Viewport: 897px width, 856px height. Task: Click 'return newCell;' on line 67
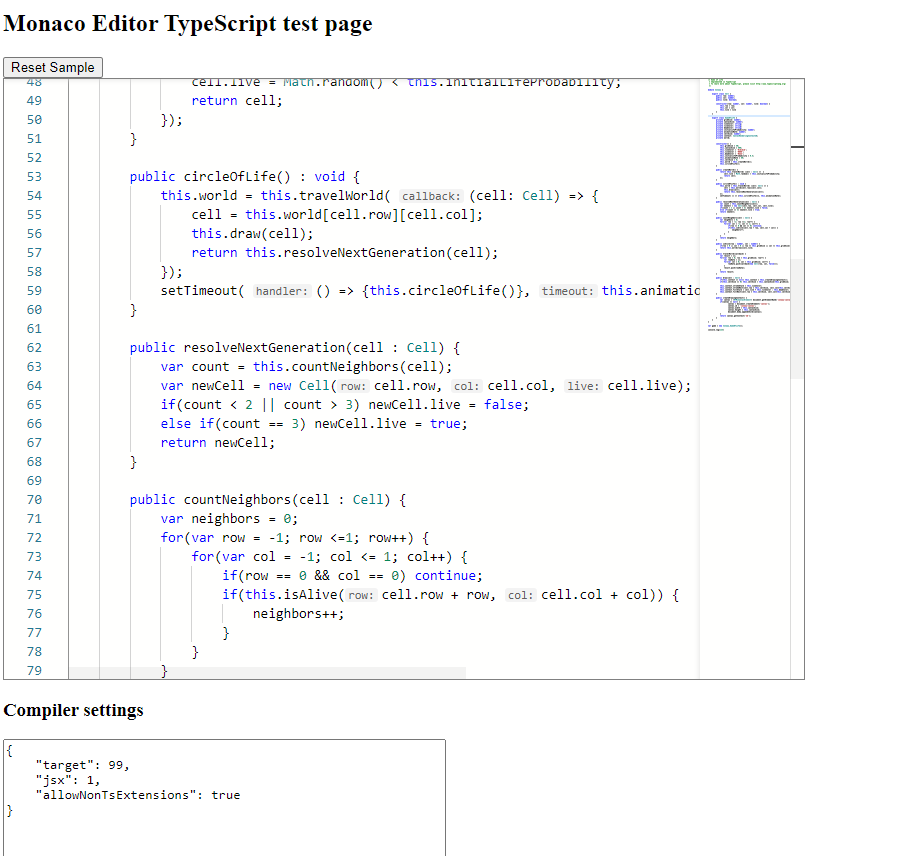coord(217,443)
